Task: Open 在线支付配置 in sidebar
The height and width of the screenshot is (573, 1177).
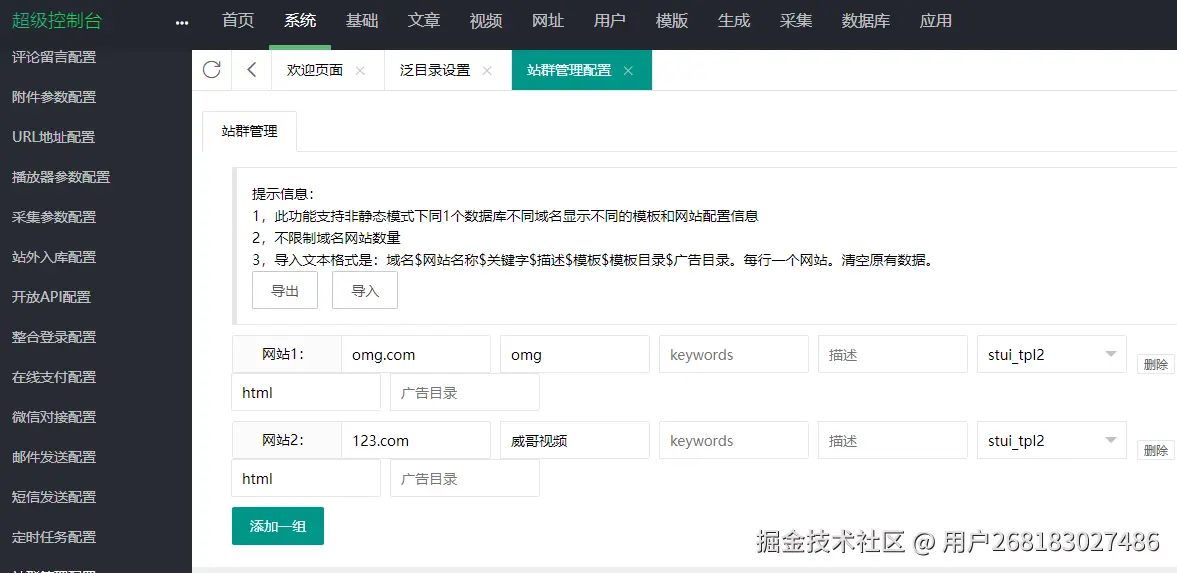Action: (x=54, y=377)
